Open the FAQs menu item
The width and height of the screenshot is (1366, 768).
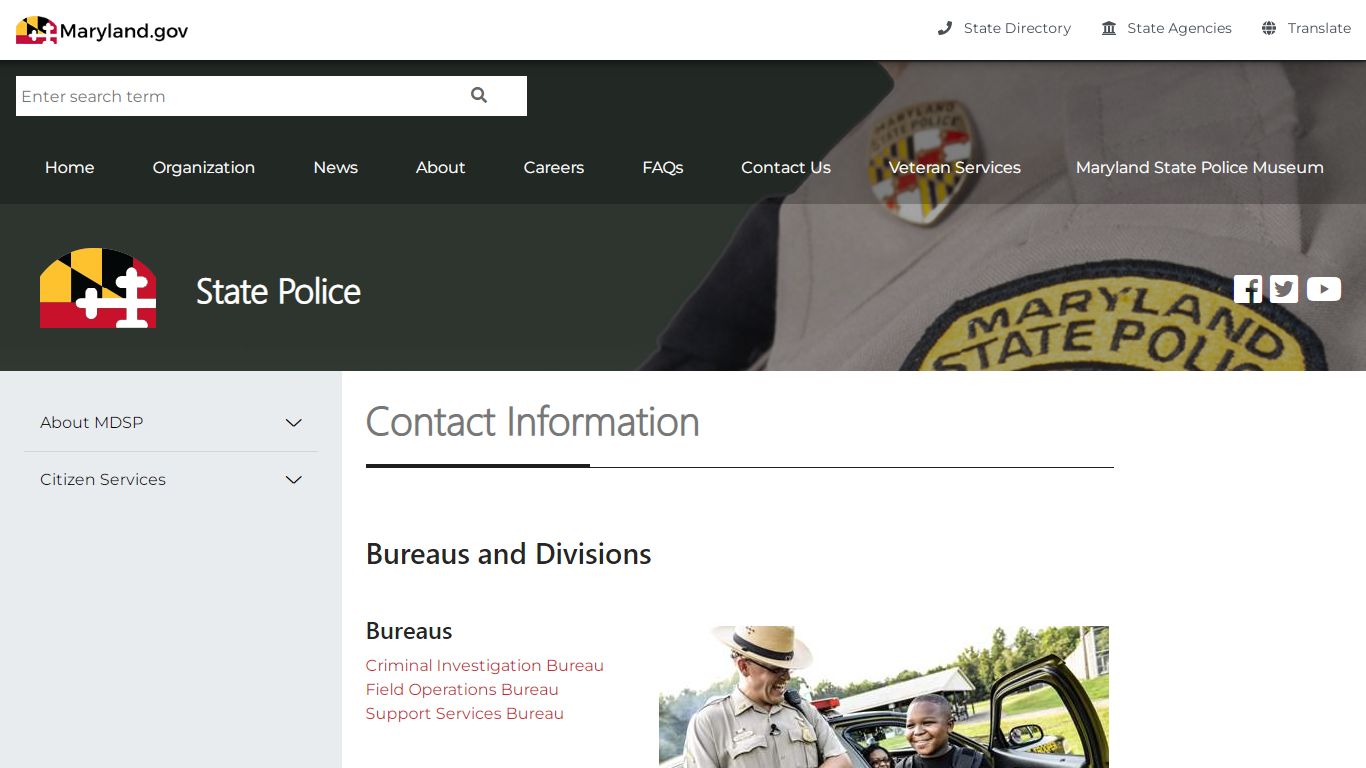click(663, 167)
